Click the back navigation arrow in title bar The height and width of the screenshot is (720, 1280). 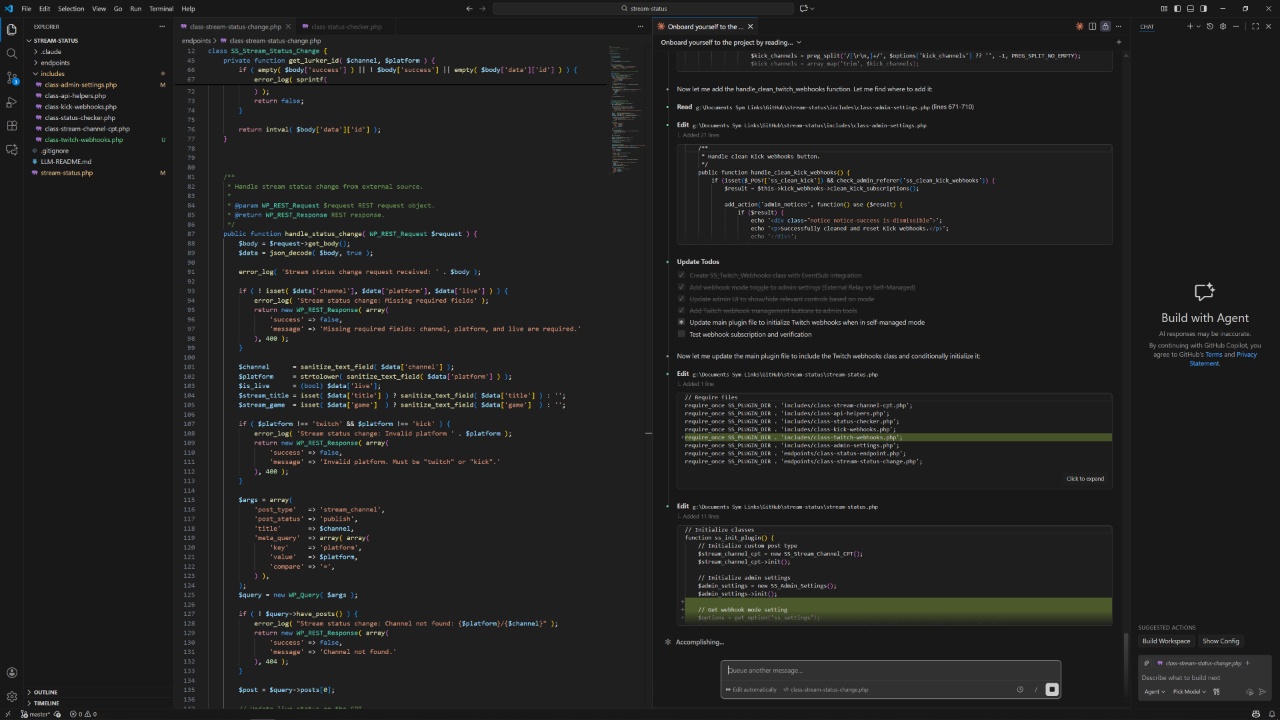pos(469,8)
